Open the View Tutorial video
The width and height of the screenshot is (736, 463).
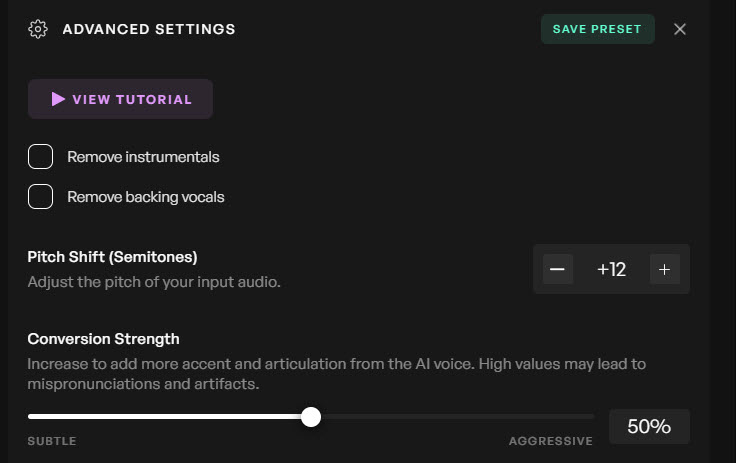[x=120, y=99]
